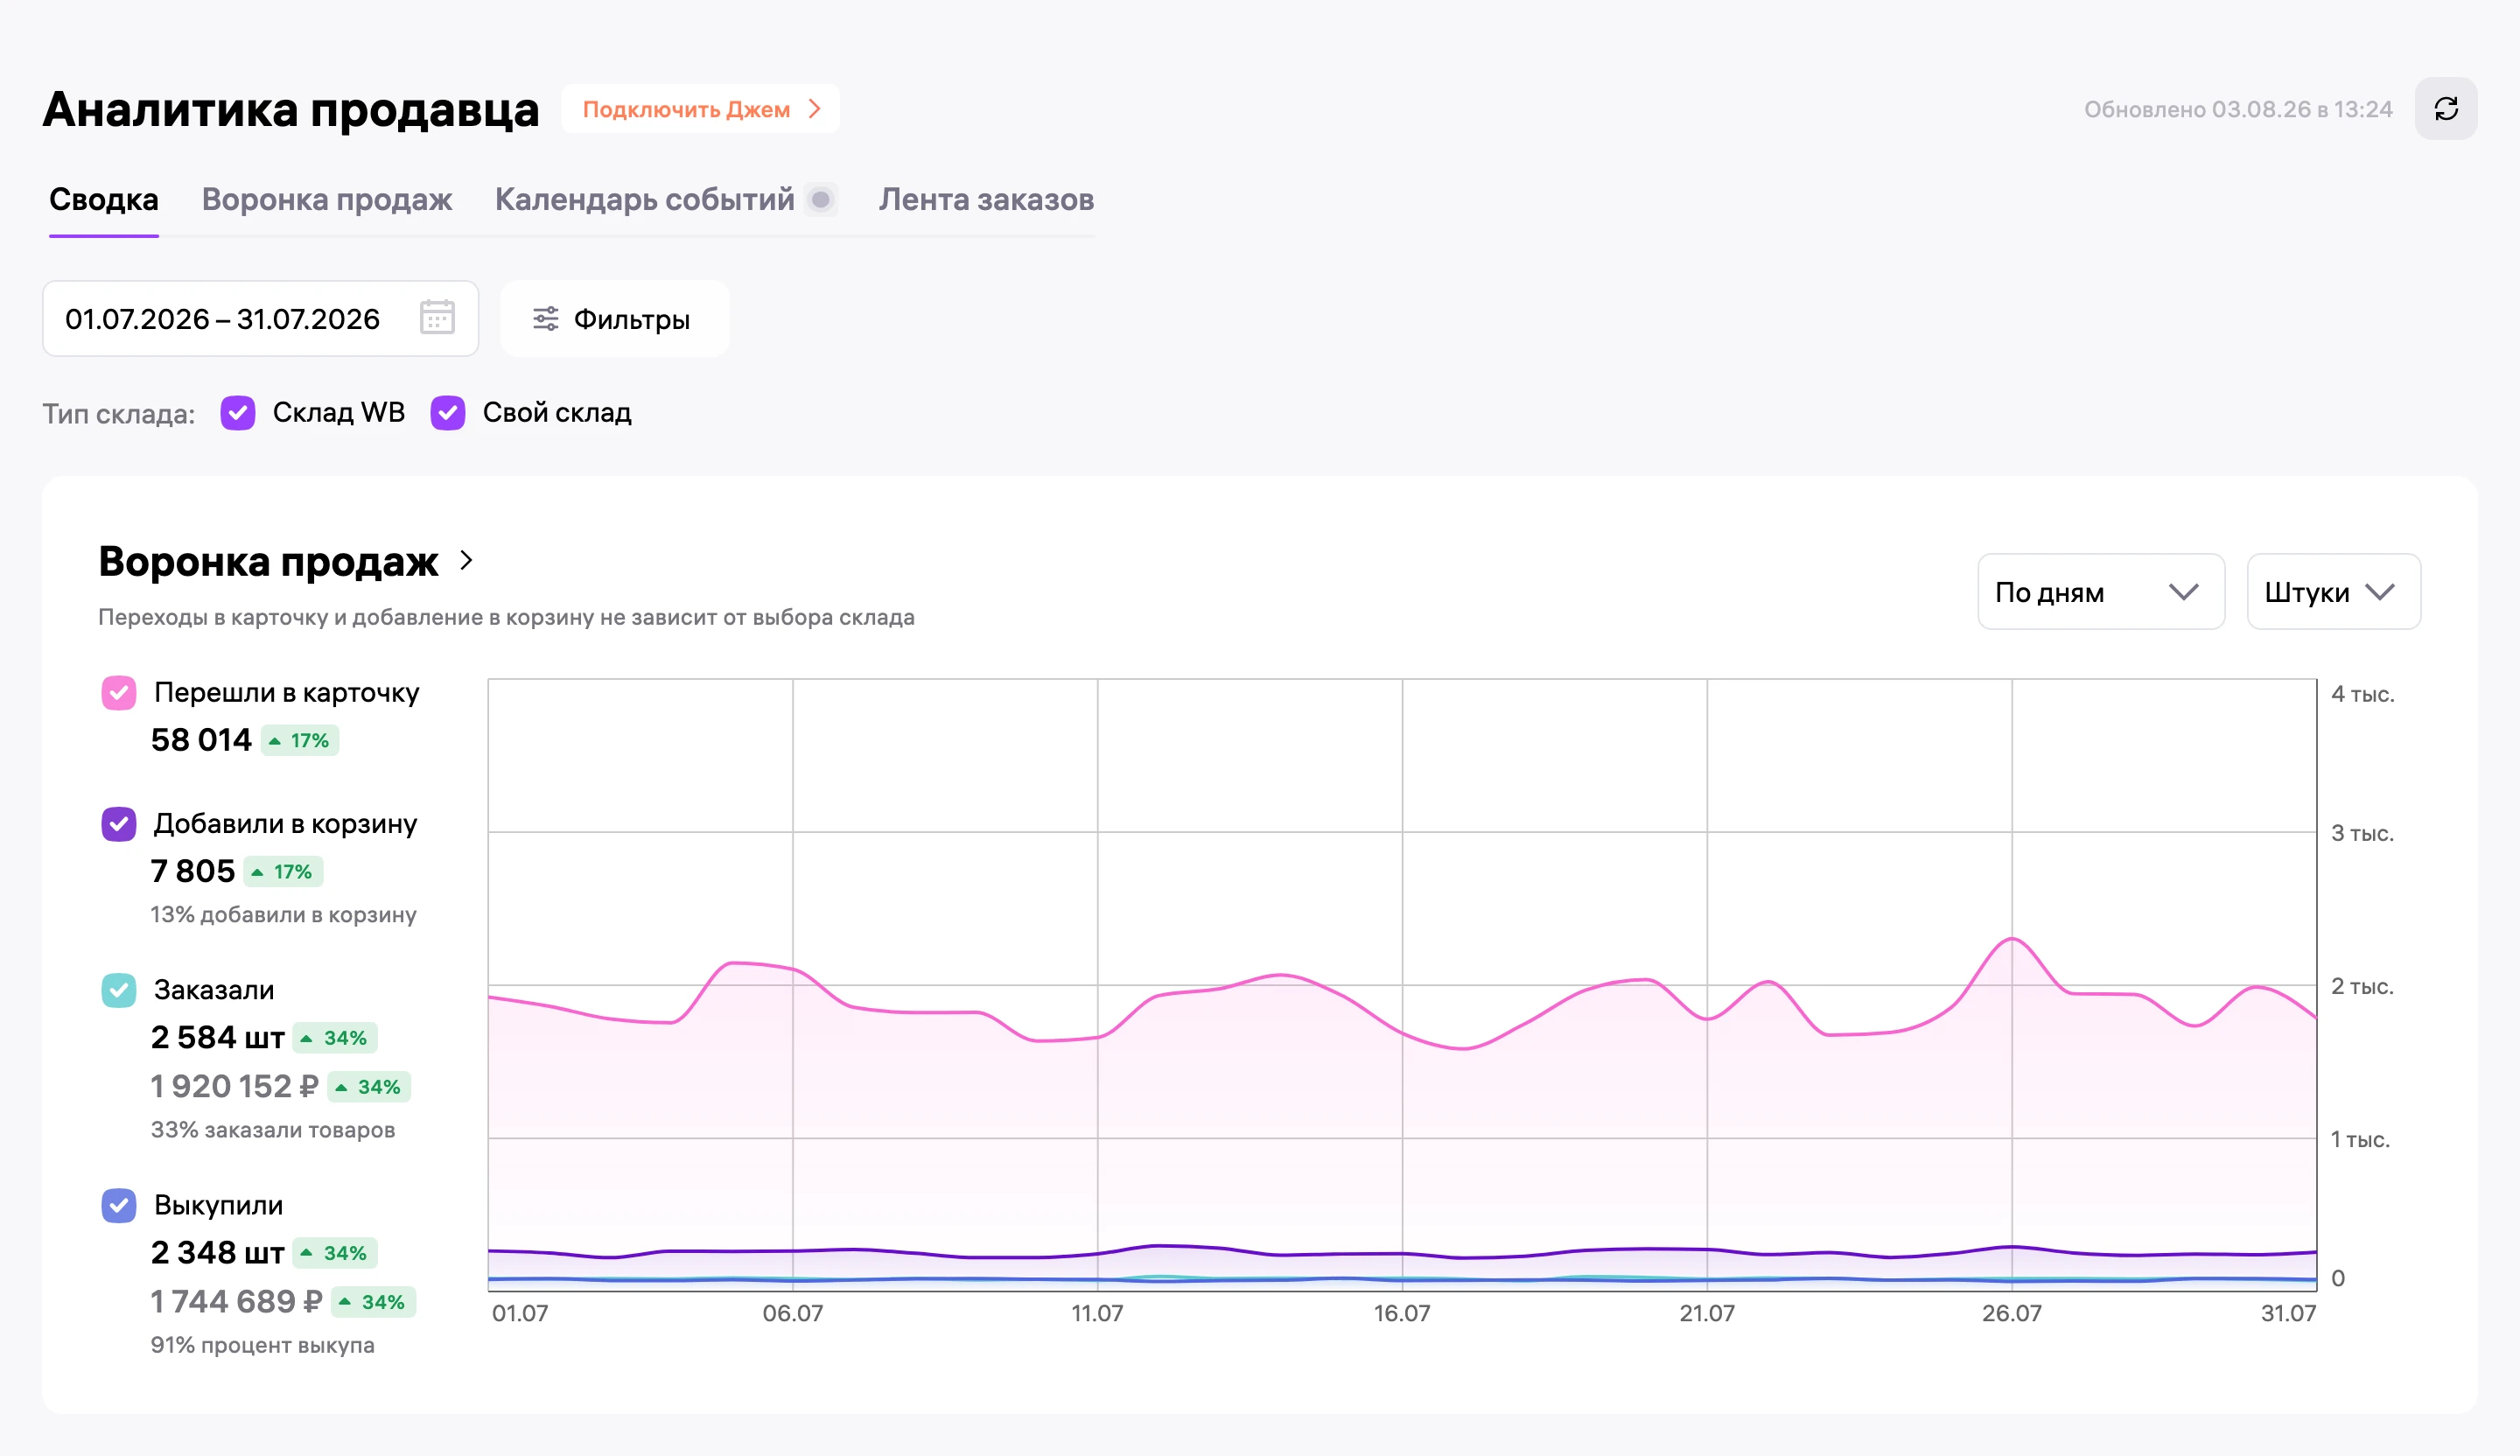Viewport: 2520px width, 1456px height.
Task: Open the Лента заказов tab
Action: pyautogui.click(x=986, y=200)
